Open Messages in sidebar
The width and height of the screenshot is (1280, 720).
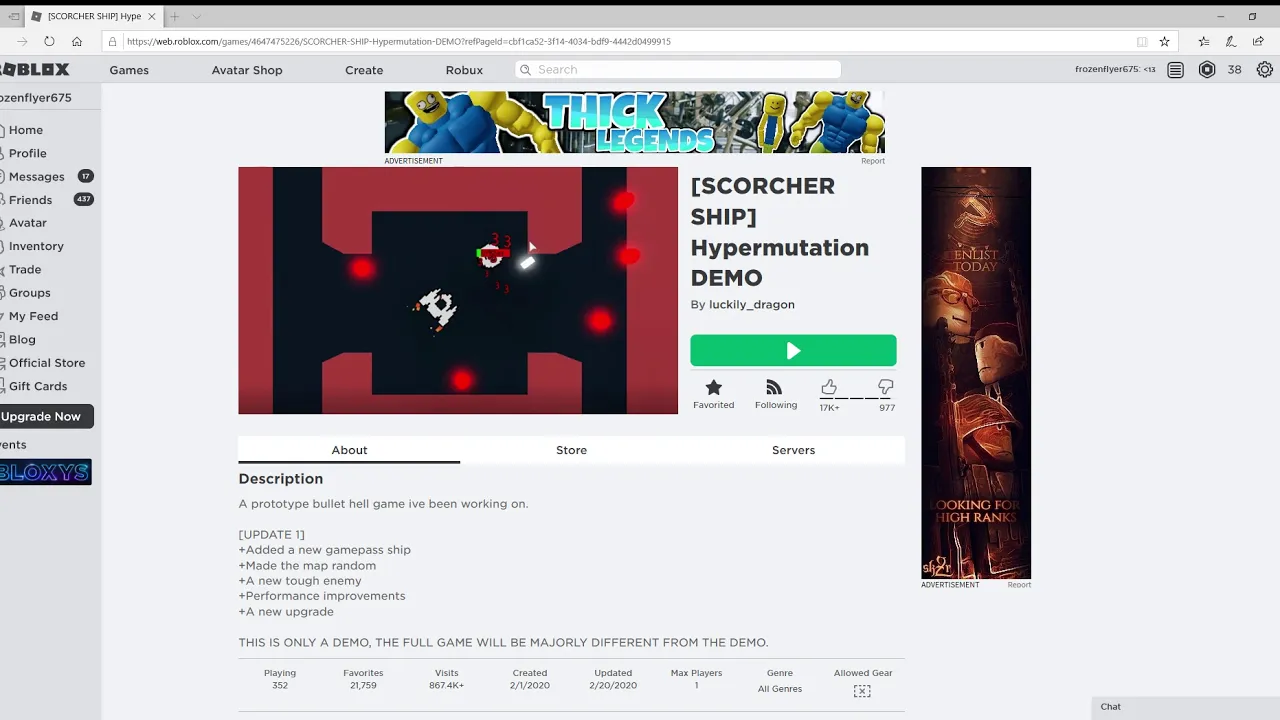pyautogui.click(x=36, y=177)
